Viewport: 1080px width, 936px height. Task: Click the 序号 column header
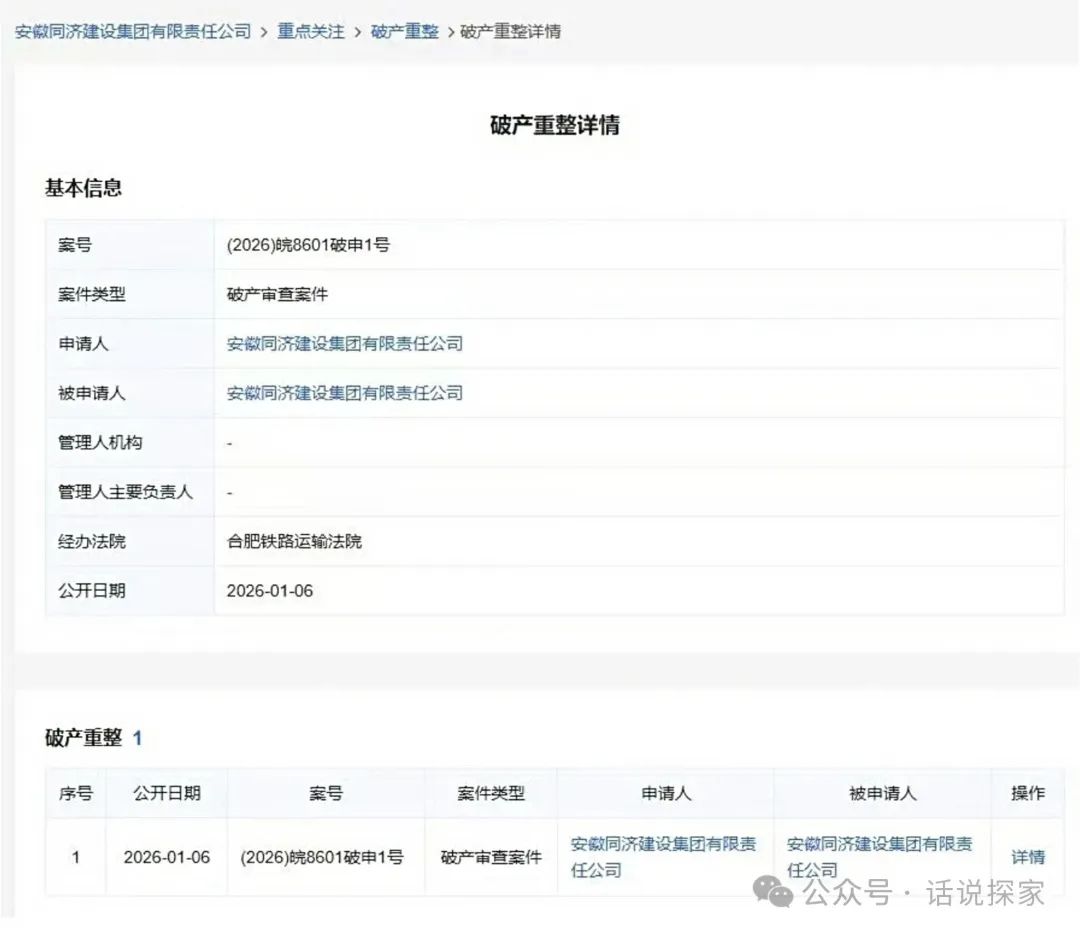[76, 793]
